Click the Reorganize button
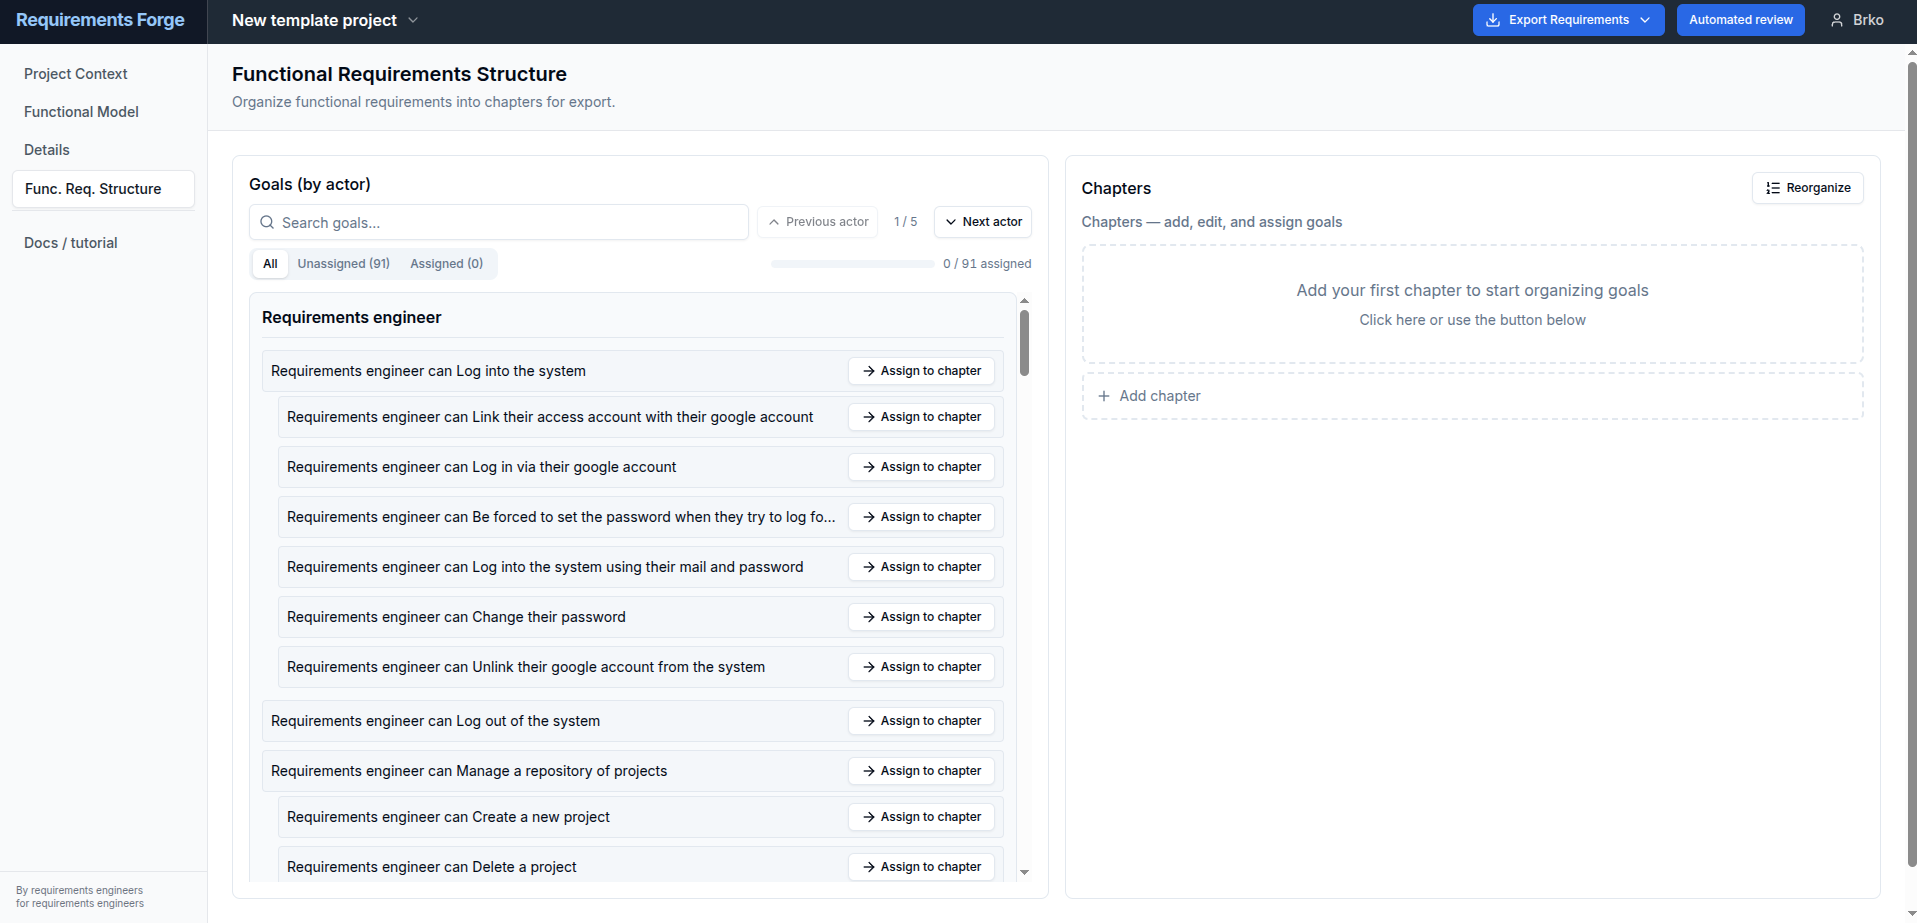 [x=1807, y=188]
